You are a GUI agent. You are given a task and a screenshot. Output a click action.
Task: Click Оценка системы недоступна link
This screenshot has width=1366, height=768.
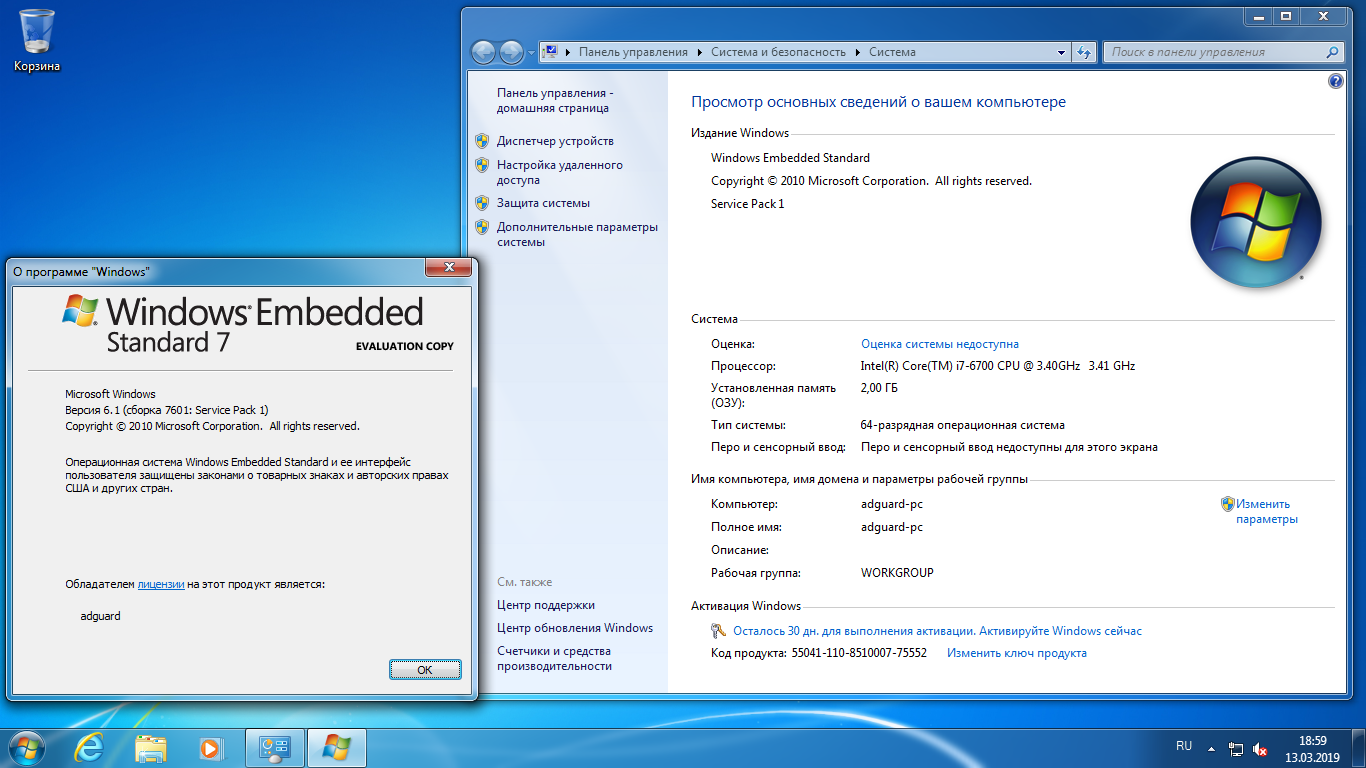pyautogui.click(x=940, y=344)
